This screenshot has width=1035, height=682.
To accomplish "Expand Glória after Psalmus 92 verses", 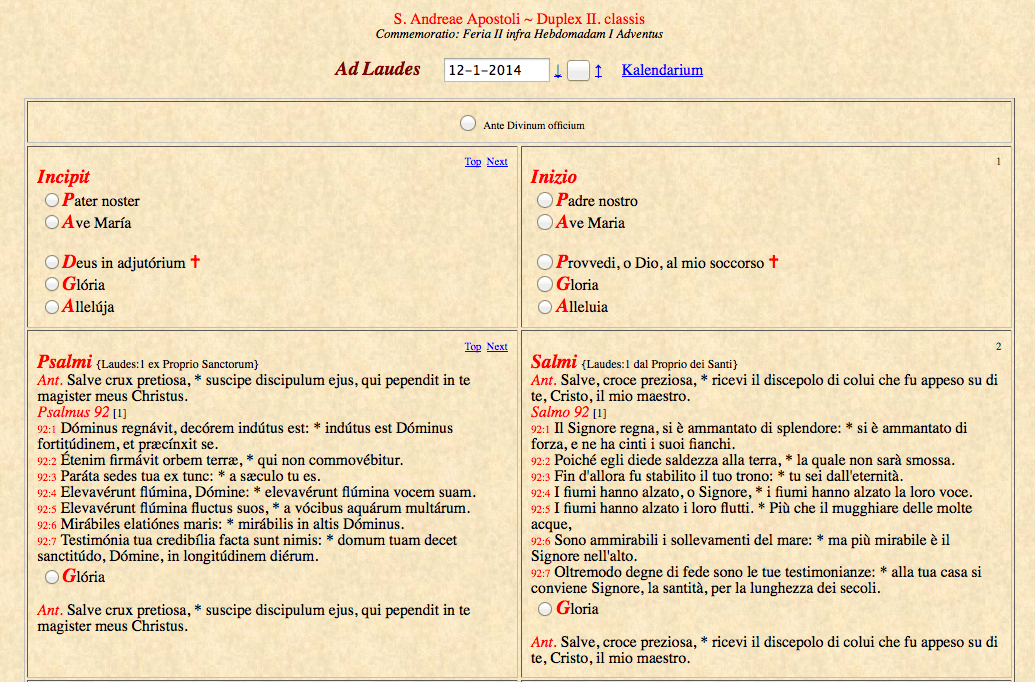I will tap(52, 577).
